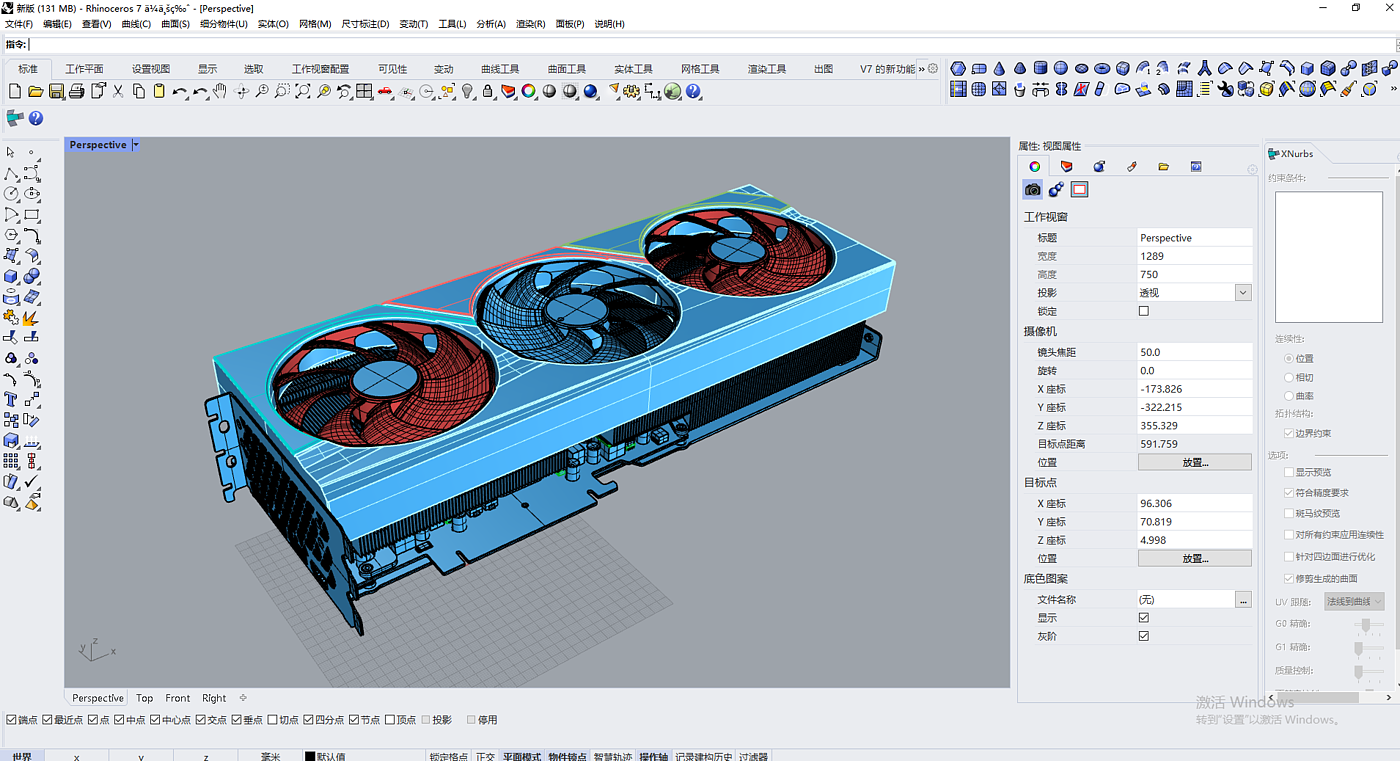The height and width of the screenshot is (761, 1400).
Task: Toggle the 锁定 viewport lock checkbox
Action: (x=1144, y=311)
